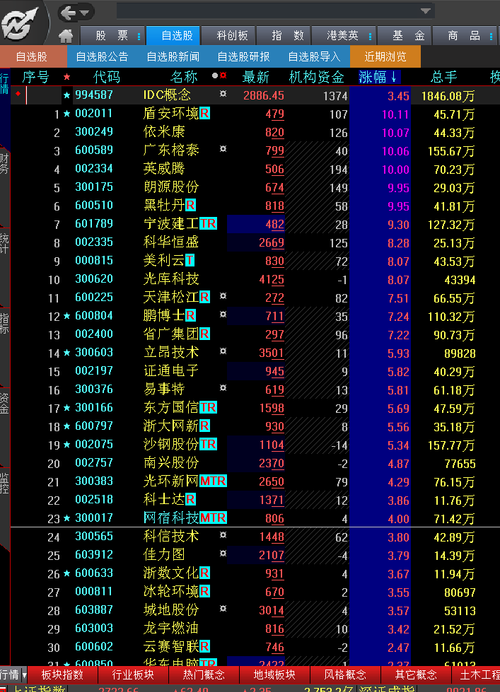500x692 pixels.
Task: Click the MTR badge on 网宿科技
Action: click(x=213, y=518)
